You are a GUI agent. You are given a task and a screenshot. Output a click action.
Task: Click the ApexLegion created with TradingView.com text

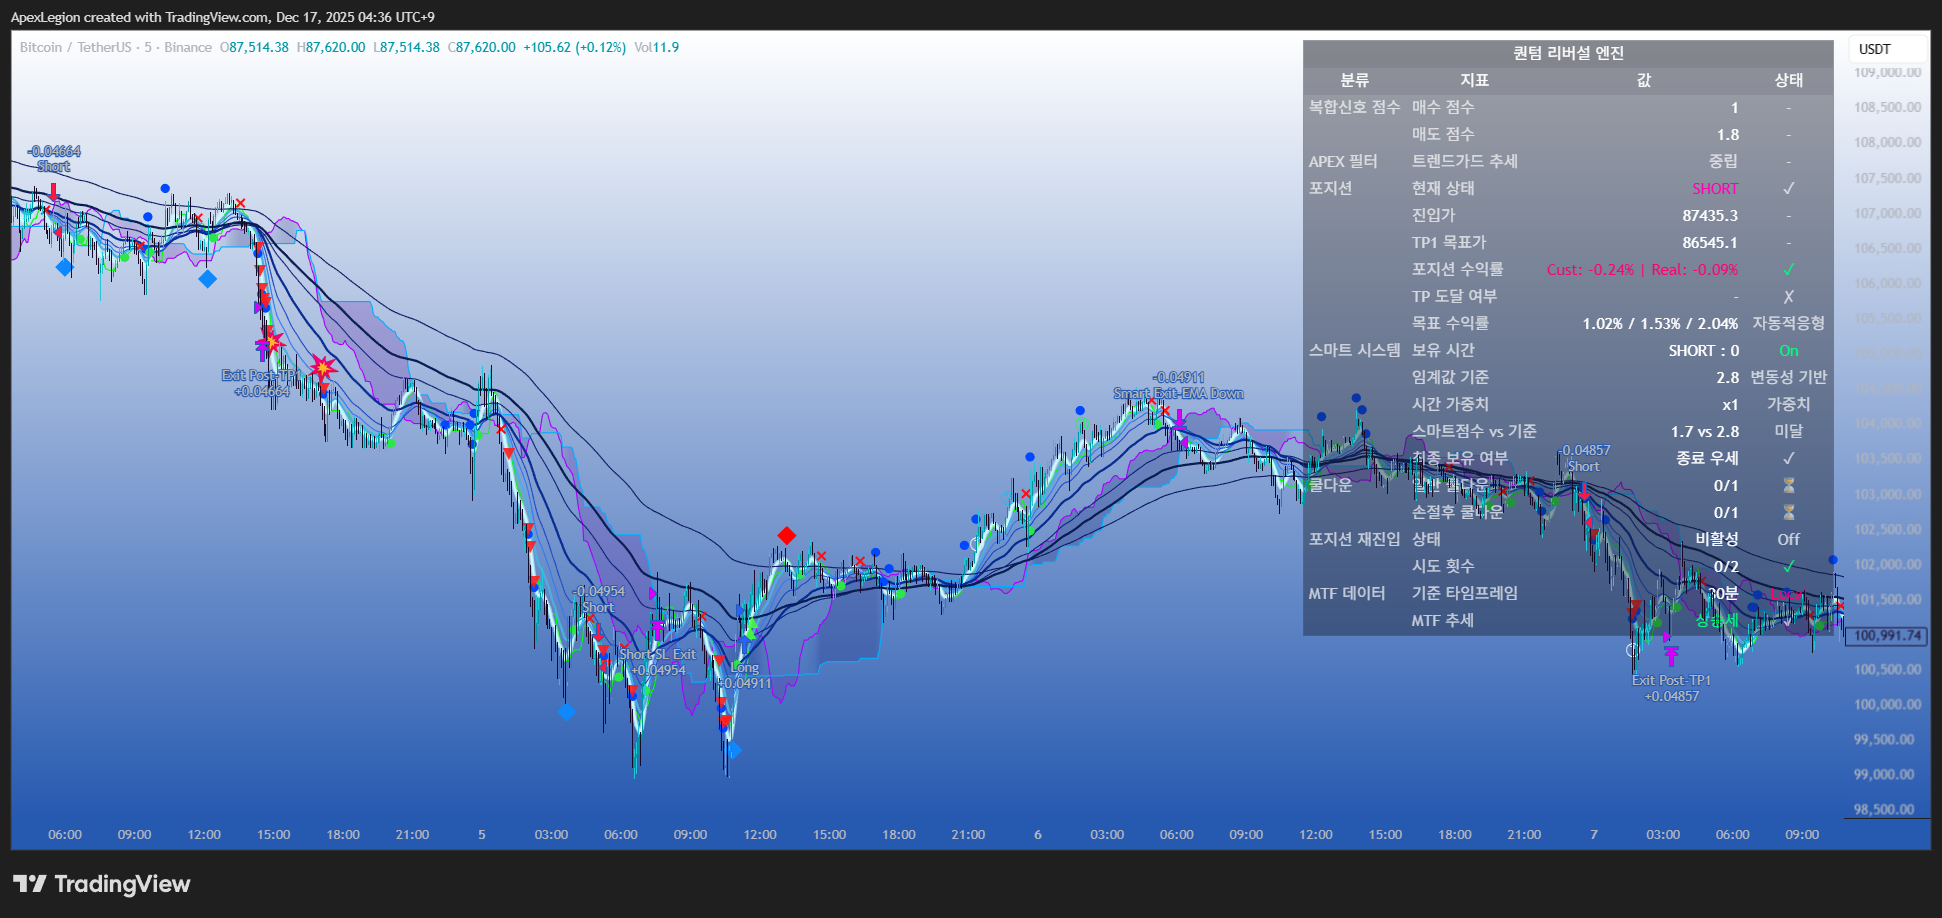222,17
